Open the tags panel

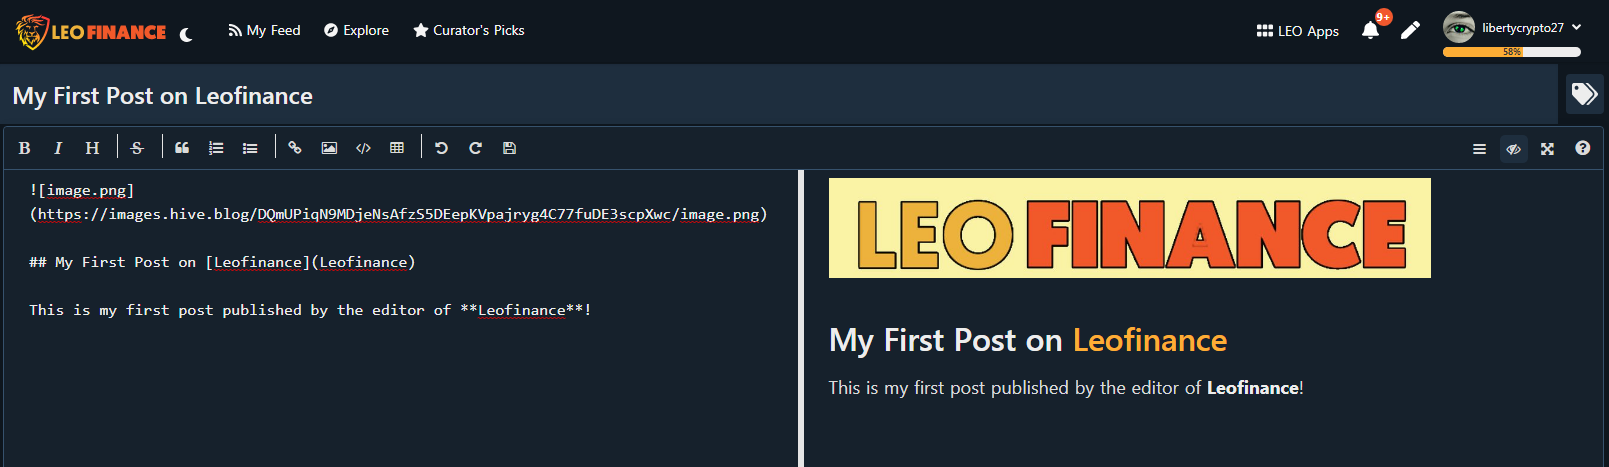(1584, 94)
